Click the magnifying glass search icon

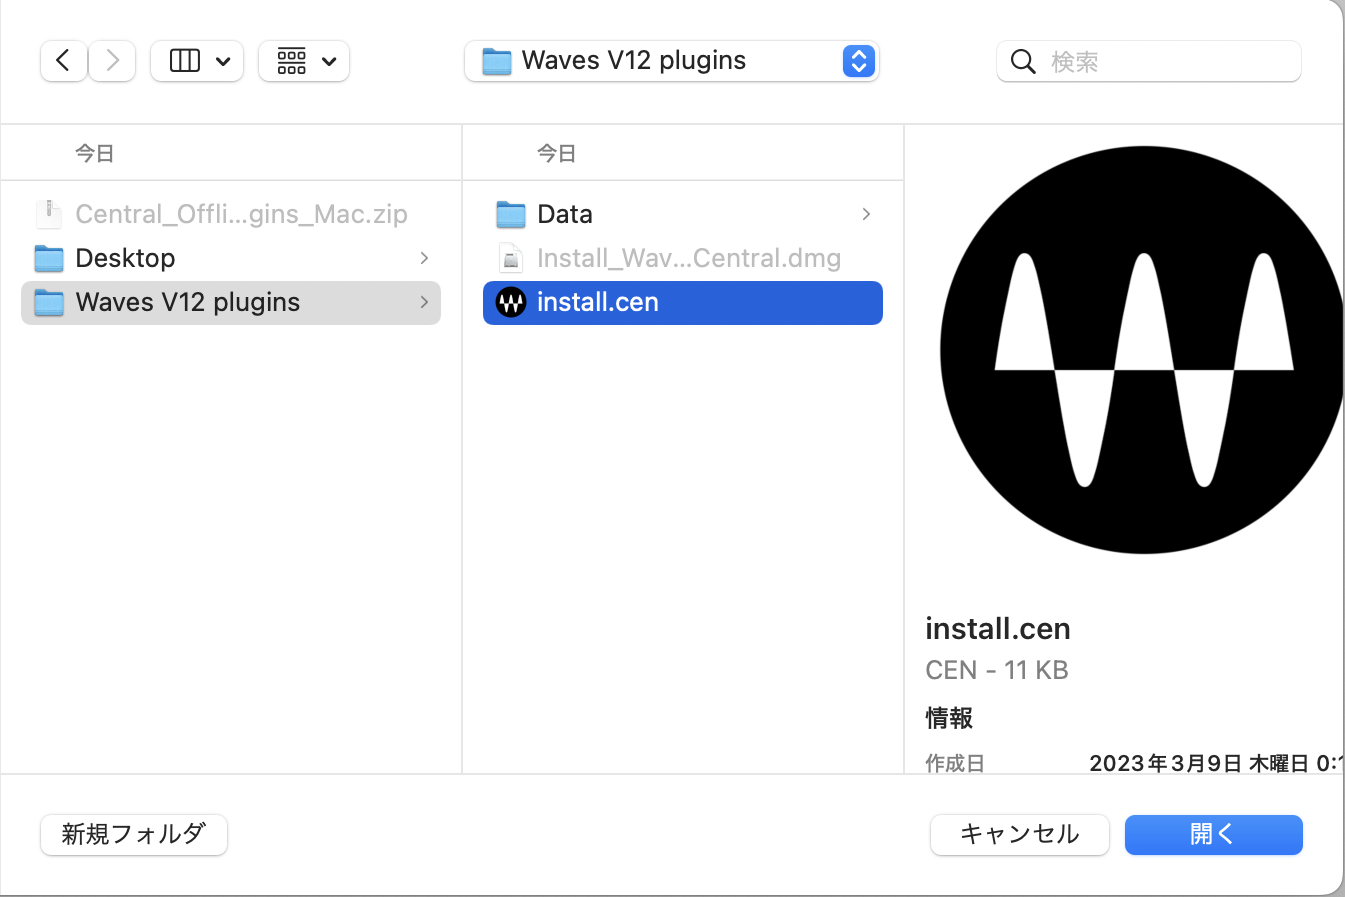coord(1023,62)
